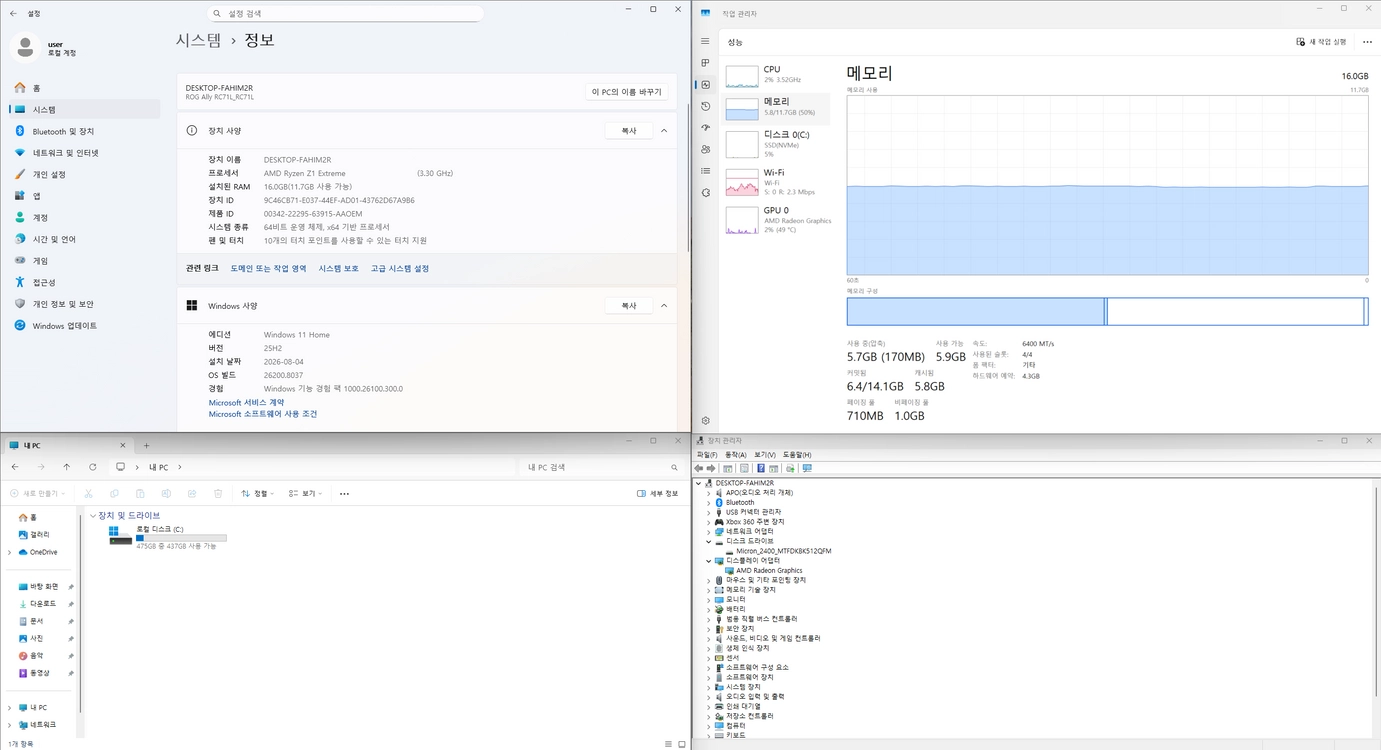1381x750 pixels.
Task: Click the Delete trash icon in File Explorer
Action: (218, 493)
